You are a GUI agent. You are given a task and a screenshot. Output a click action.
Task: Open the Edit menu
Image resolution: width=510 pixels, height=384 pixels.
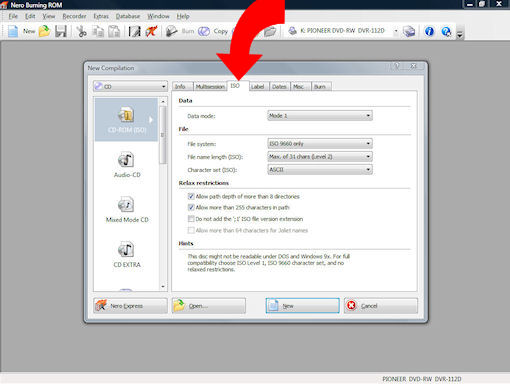(30, 16)
